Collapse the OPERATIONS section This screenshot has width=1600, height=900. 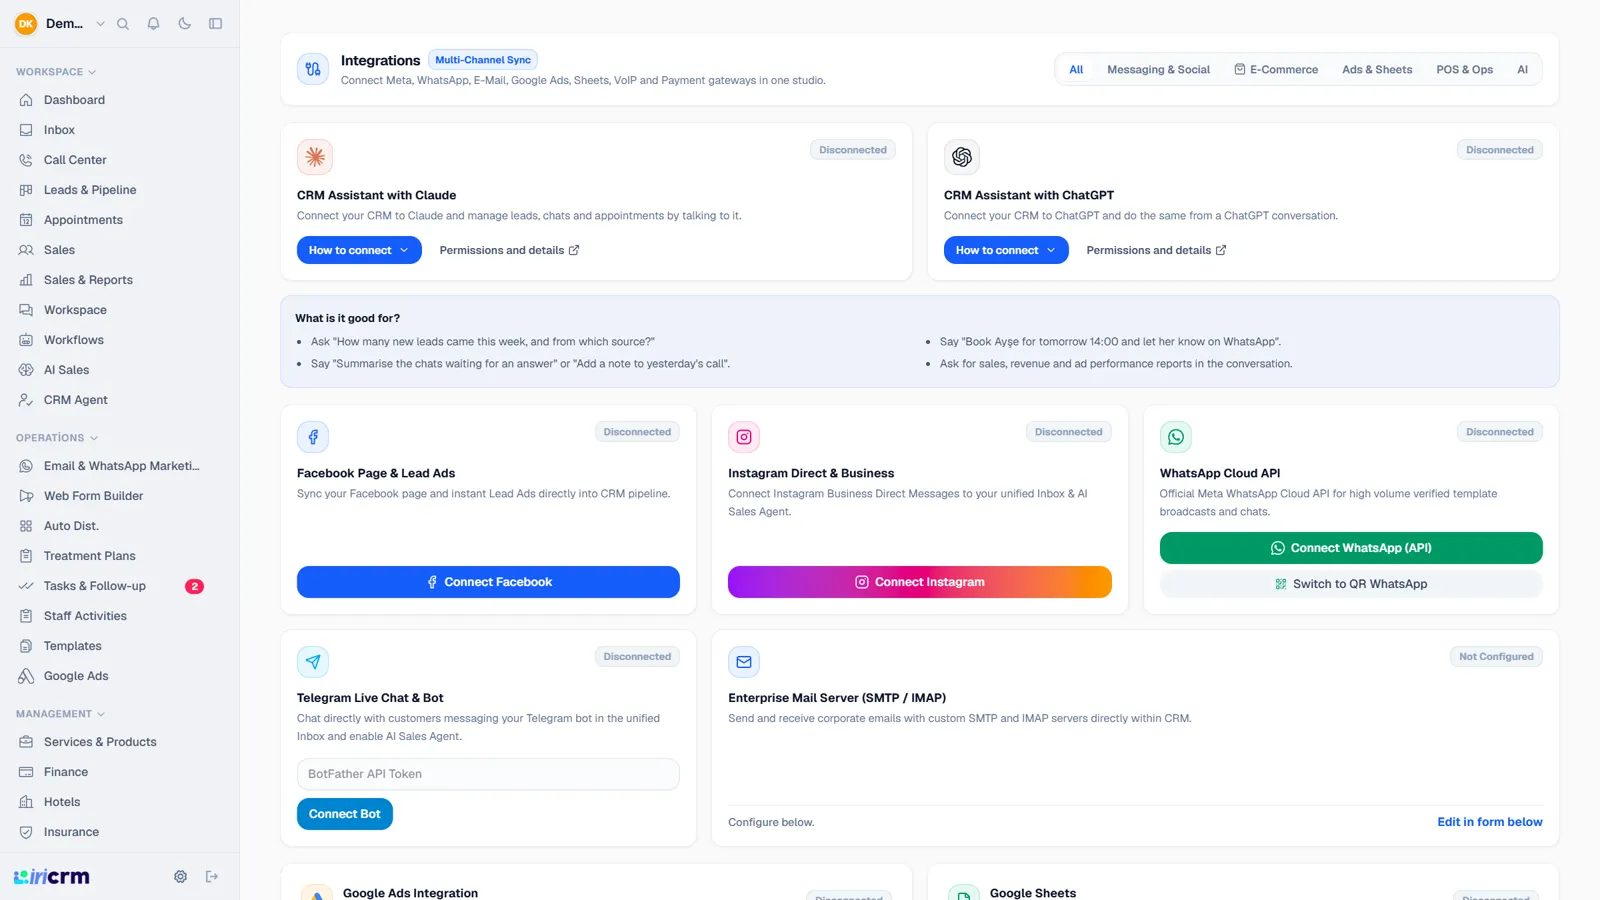[57, 438]
